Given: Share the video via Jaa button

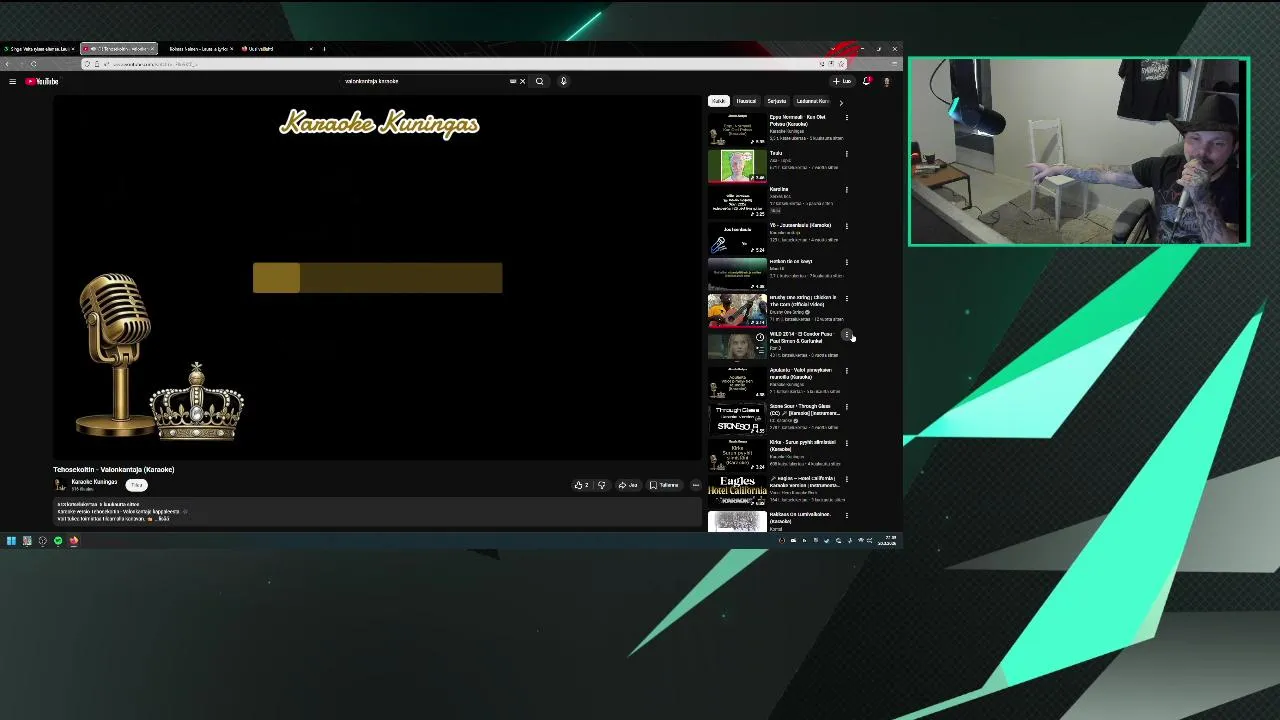Looking at the screenshot, I should coord(628,485).
